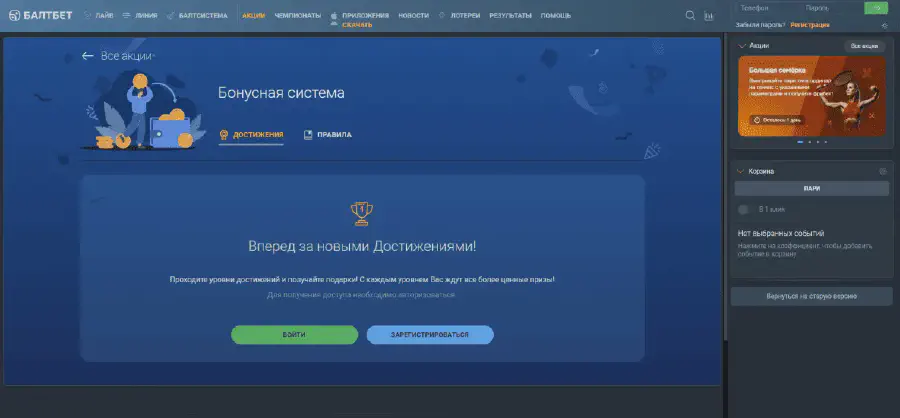Collapse the Корзина panel
The image size is (900, 418).
click(742, 171)
